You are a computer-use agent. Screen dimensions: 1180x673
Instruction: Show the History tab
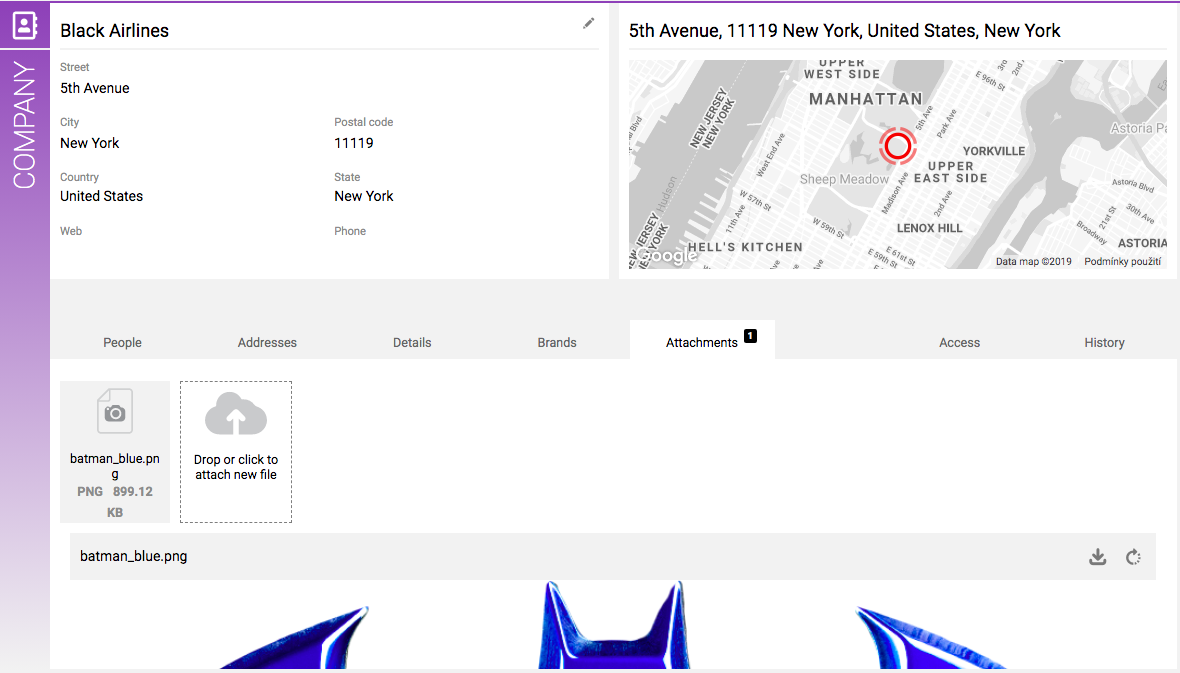click(1105, 343)
